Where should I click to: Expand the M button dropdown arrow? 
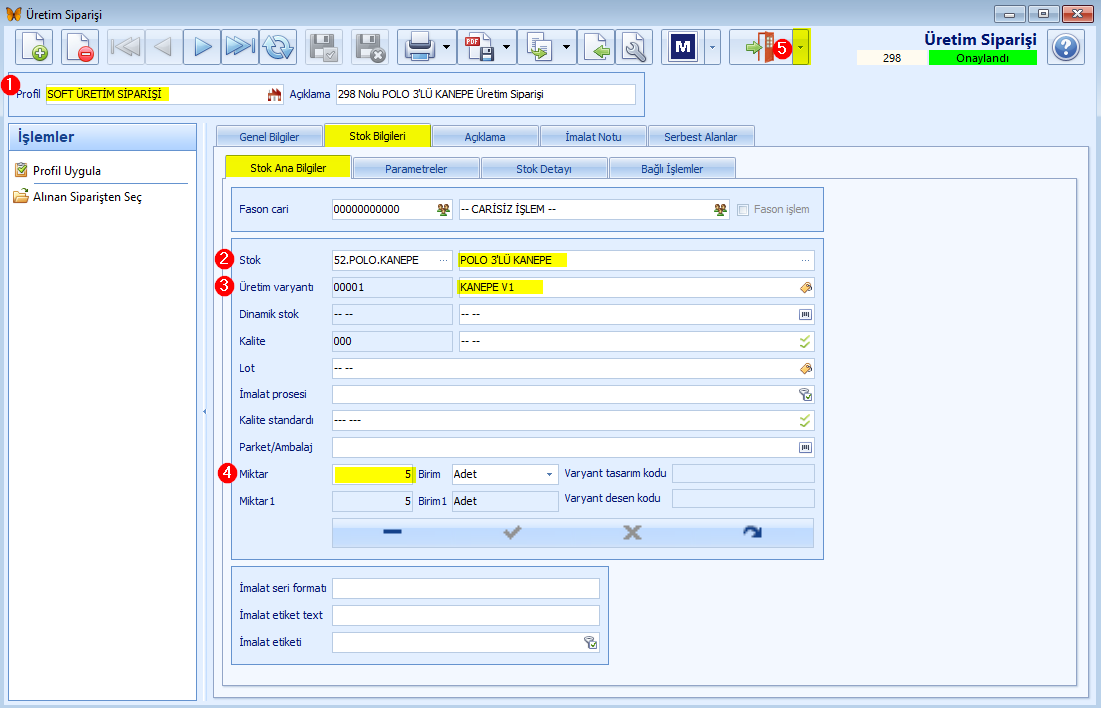[x=712, y=47]
